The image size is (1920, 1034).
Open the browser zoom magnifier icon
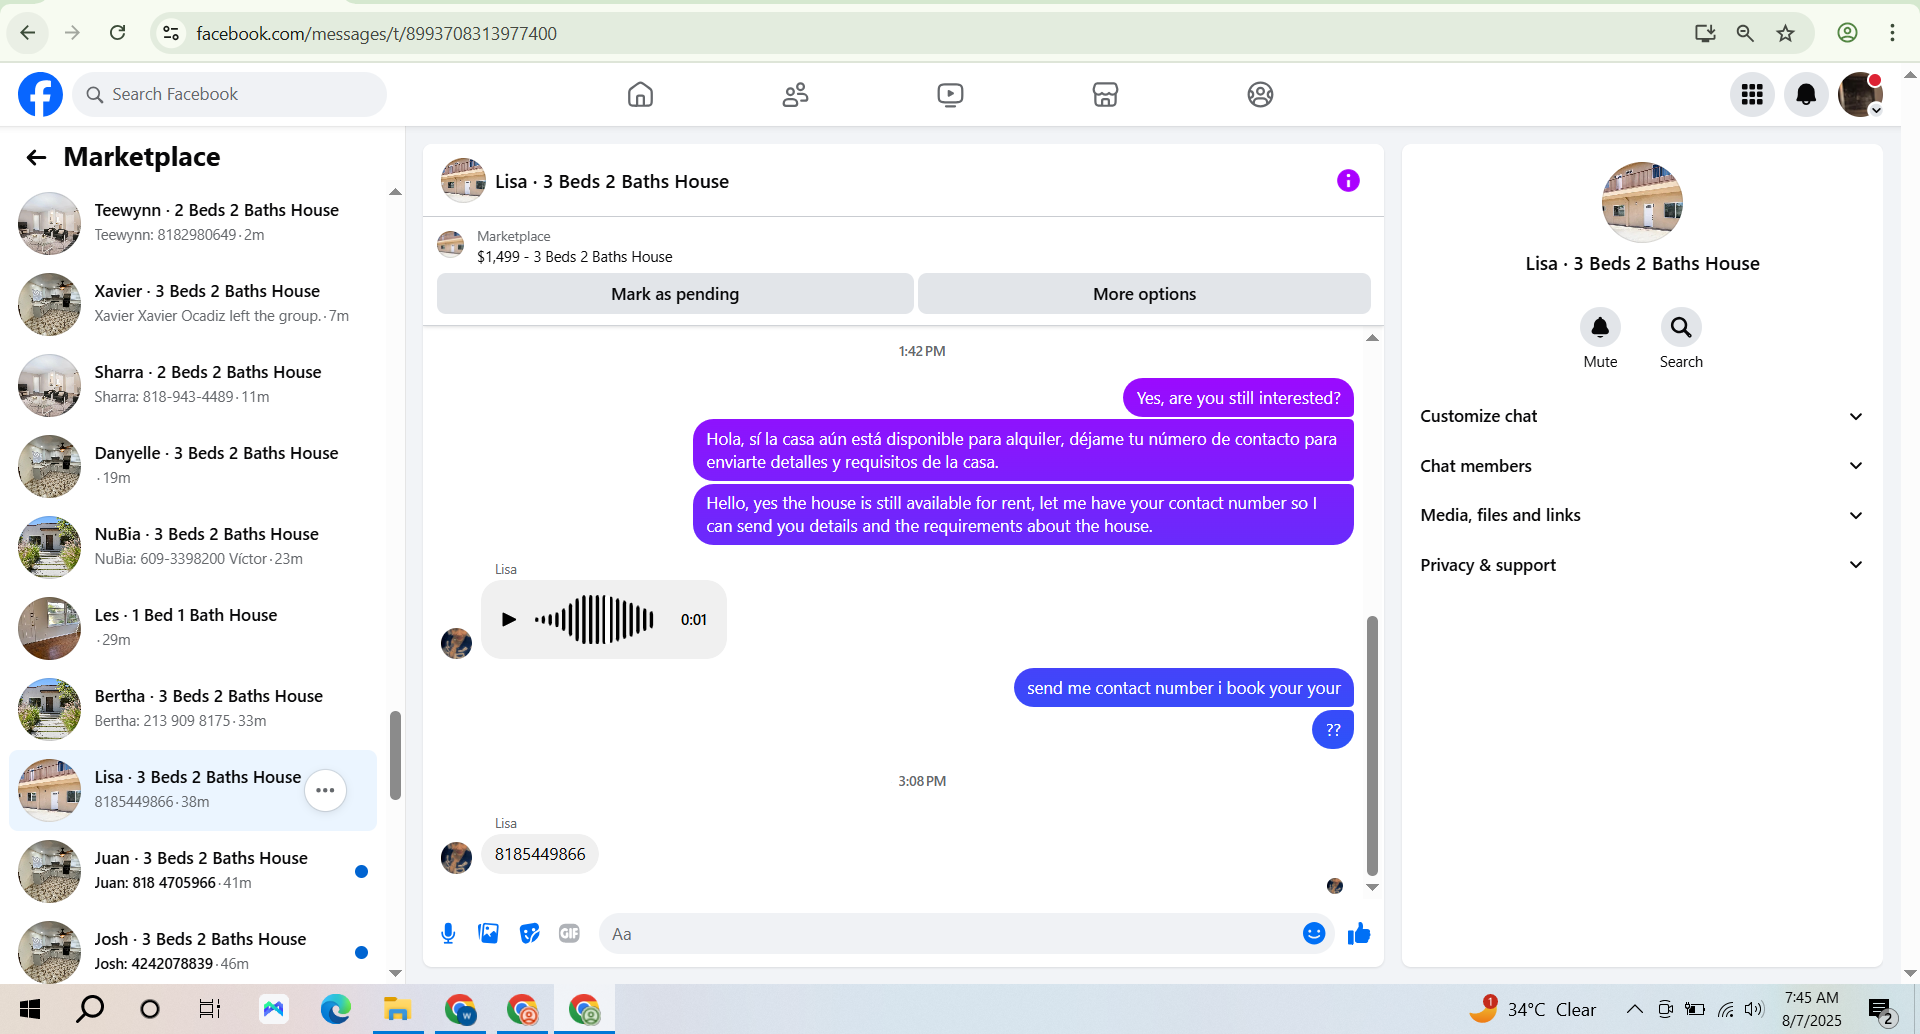(1745, 33)
